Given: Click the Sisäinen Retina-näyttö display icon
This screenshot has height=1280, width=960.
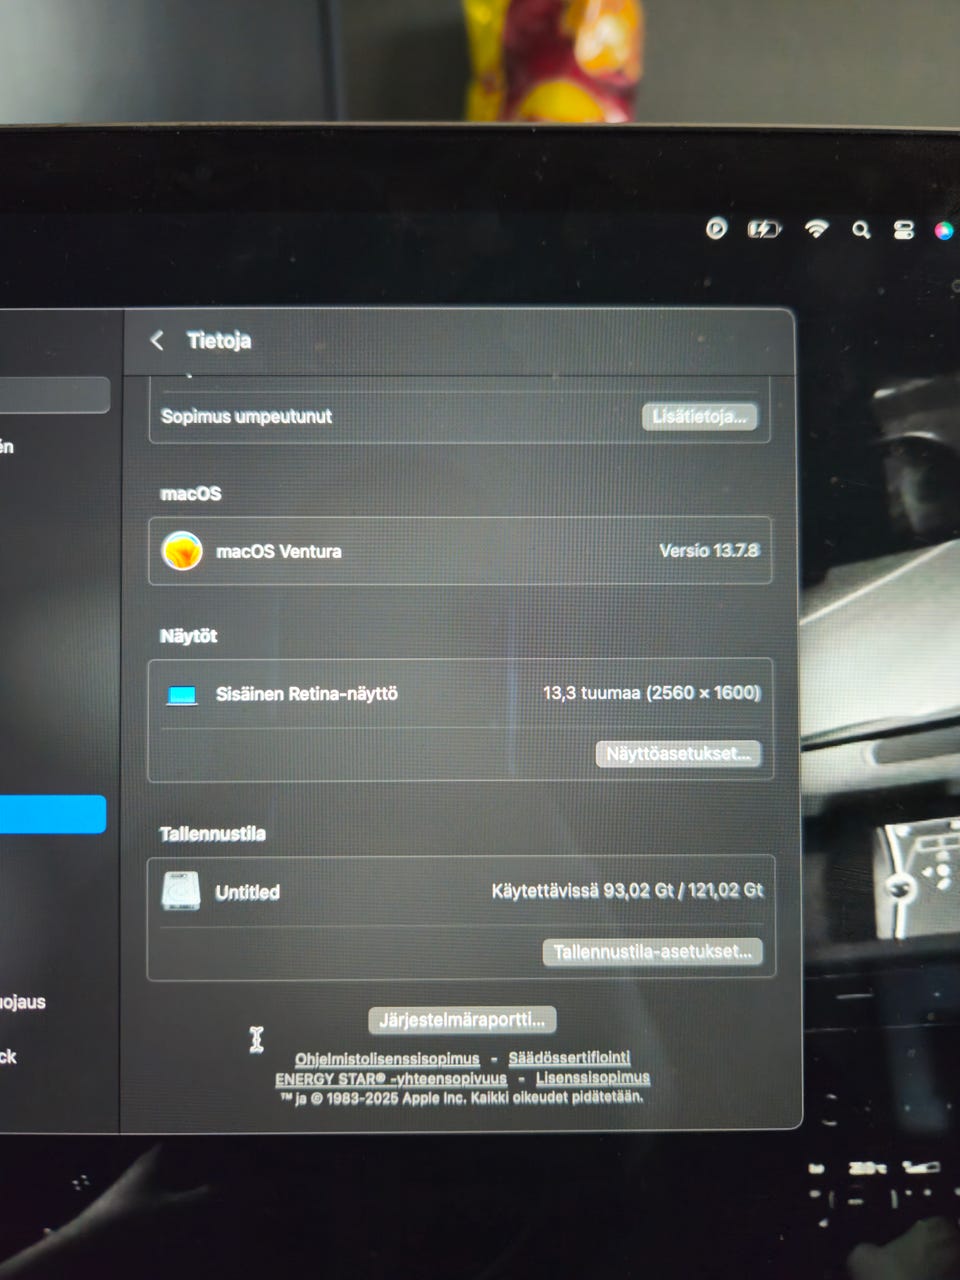Looking at the screenshot, I should [182, 695].
